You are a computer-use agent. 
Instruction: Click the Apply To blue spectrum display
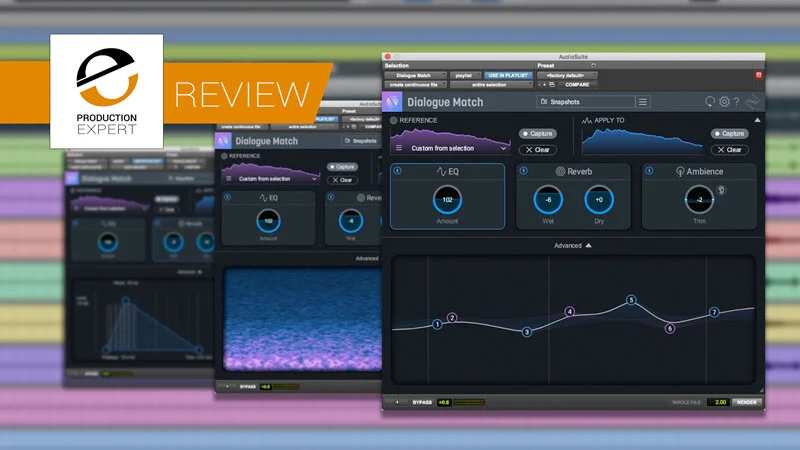click(642, 141)
